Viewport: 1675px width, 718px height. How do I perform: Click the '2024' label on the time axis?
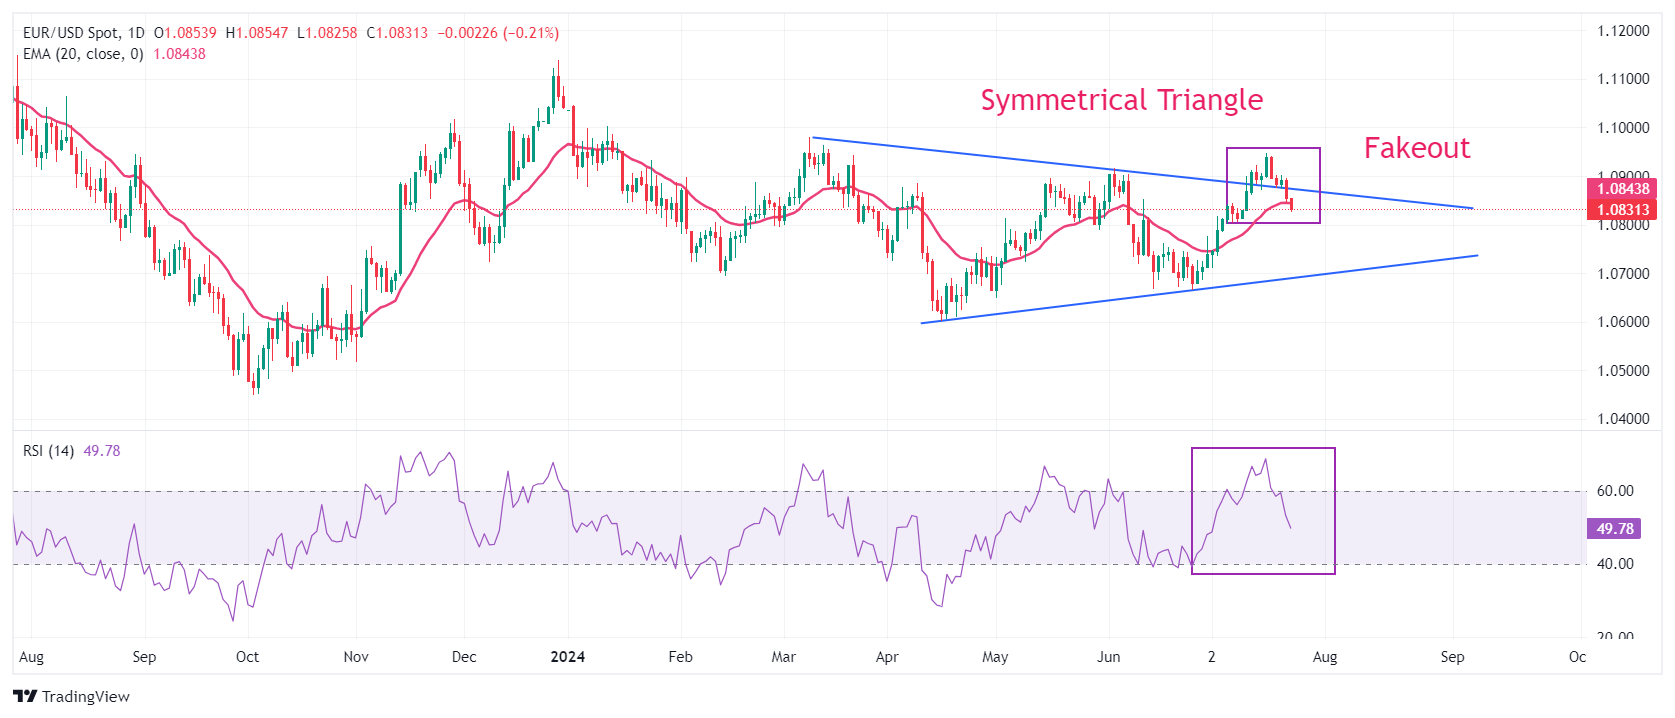click(568, 657)
